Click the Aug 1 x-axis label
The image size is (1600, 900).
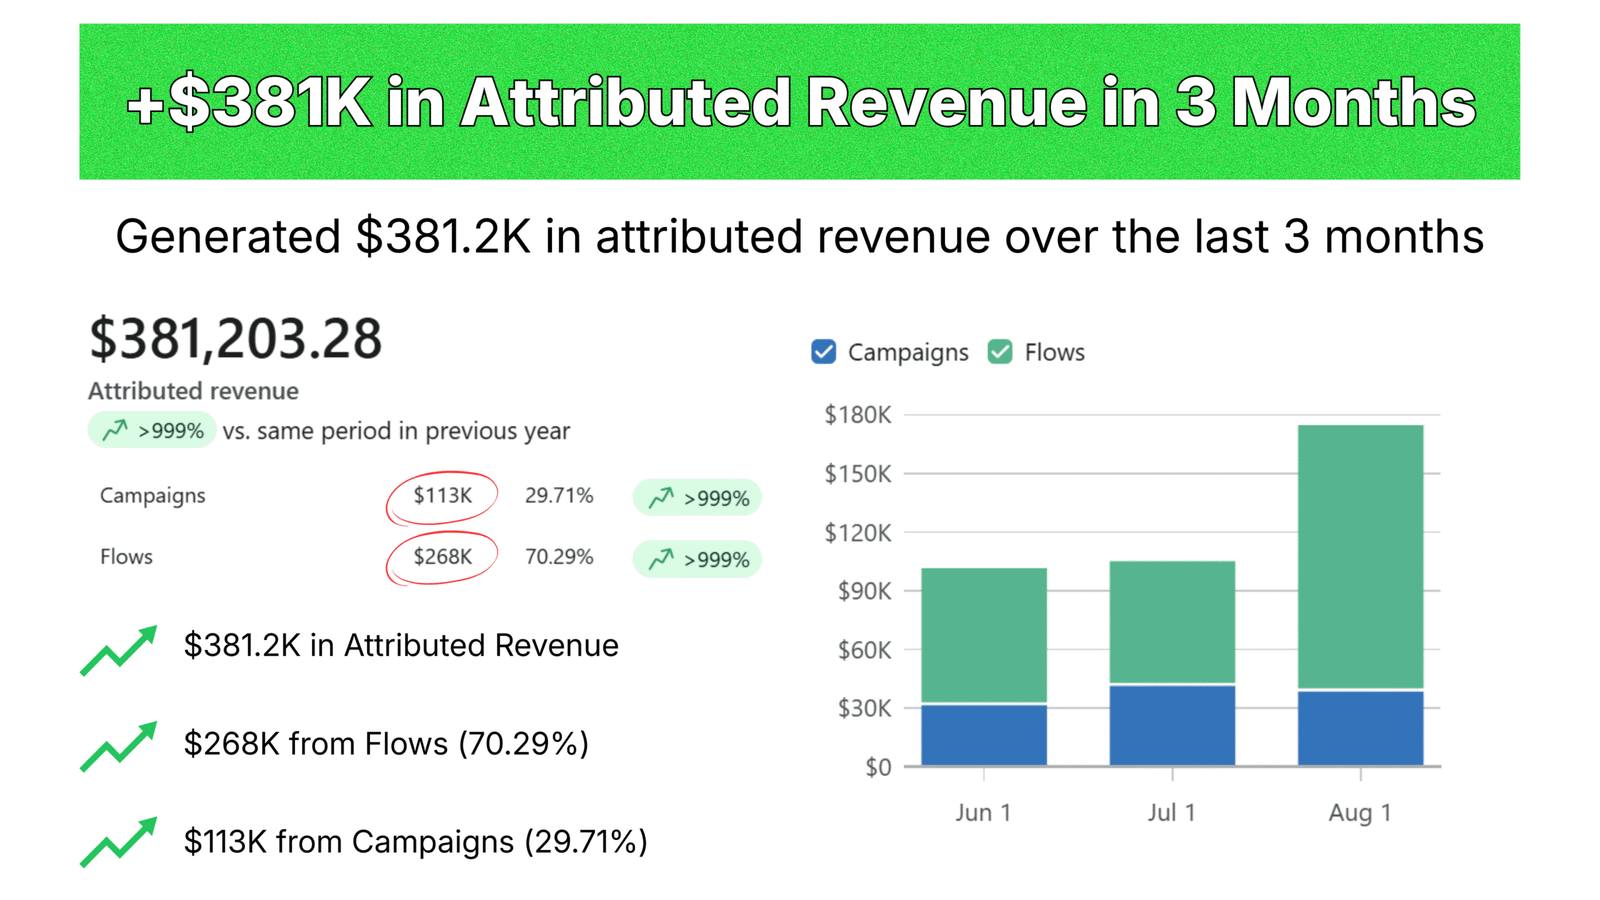click(1360, 812)
